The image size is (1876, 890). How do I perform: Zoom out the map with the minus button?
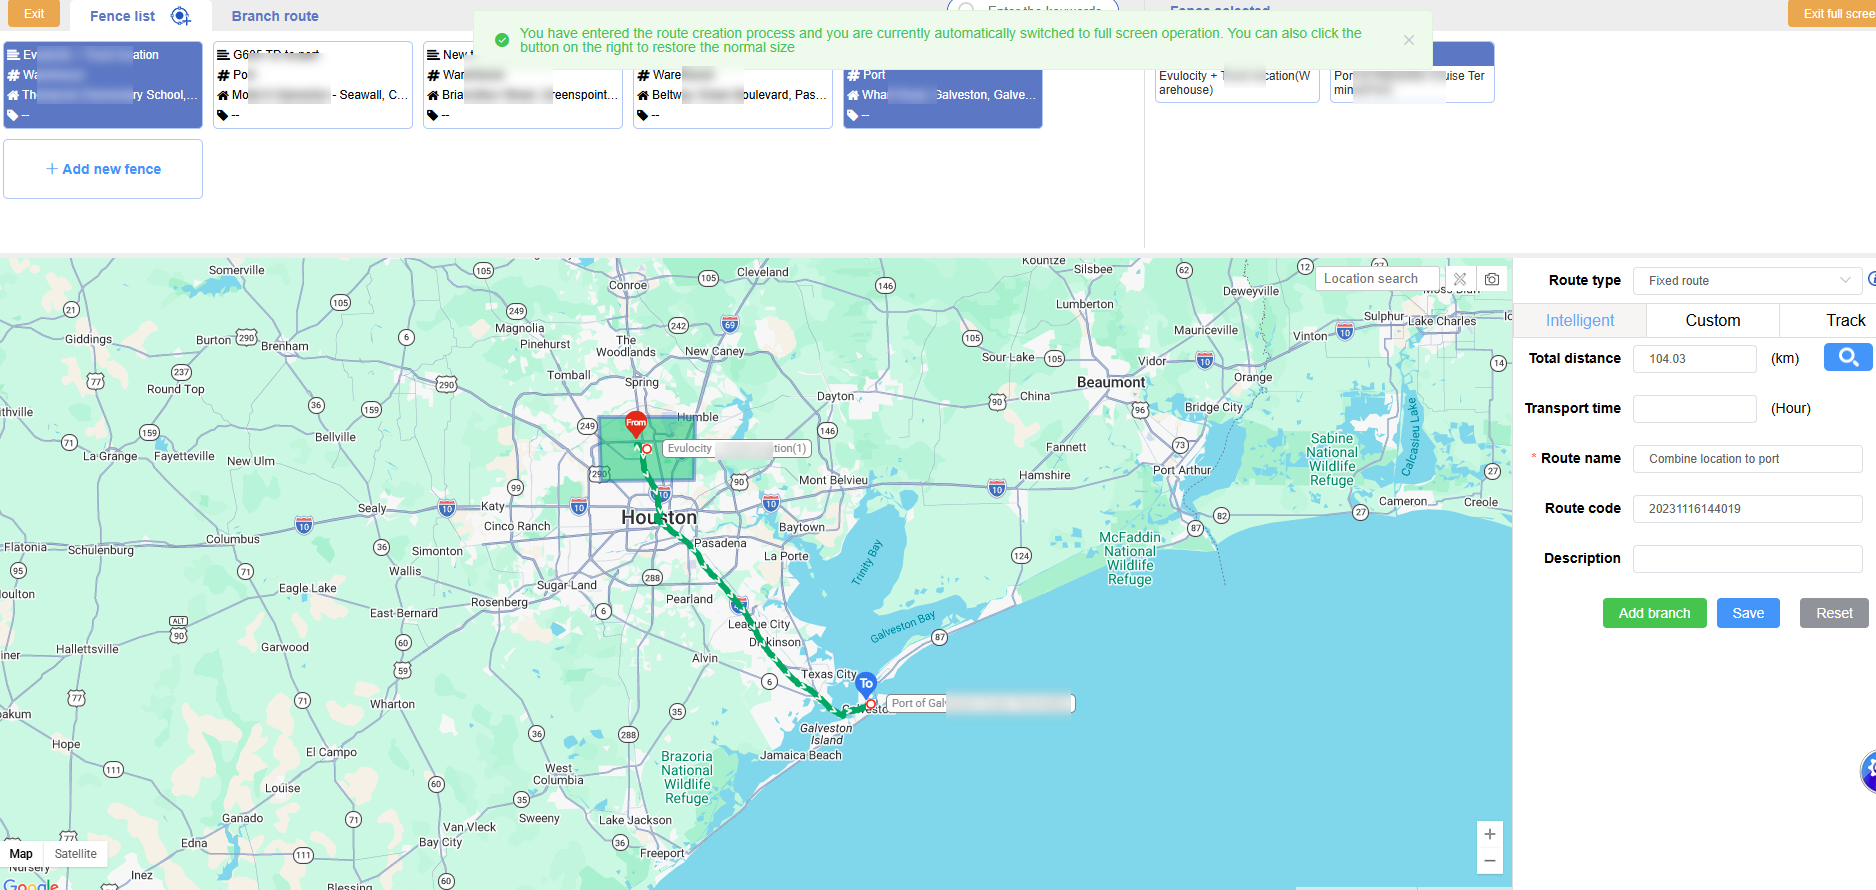click(1489, 860)
